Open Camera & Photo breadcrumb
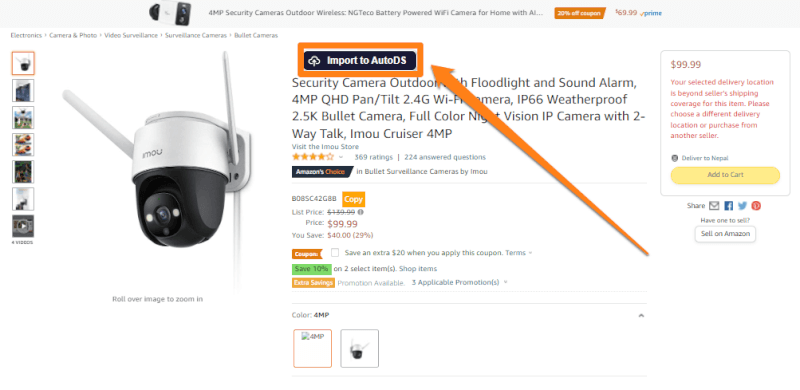The width and height of the screenshot is (800, 390). [x=73, y=35]
